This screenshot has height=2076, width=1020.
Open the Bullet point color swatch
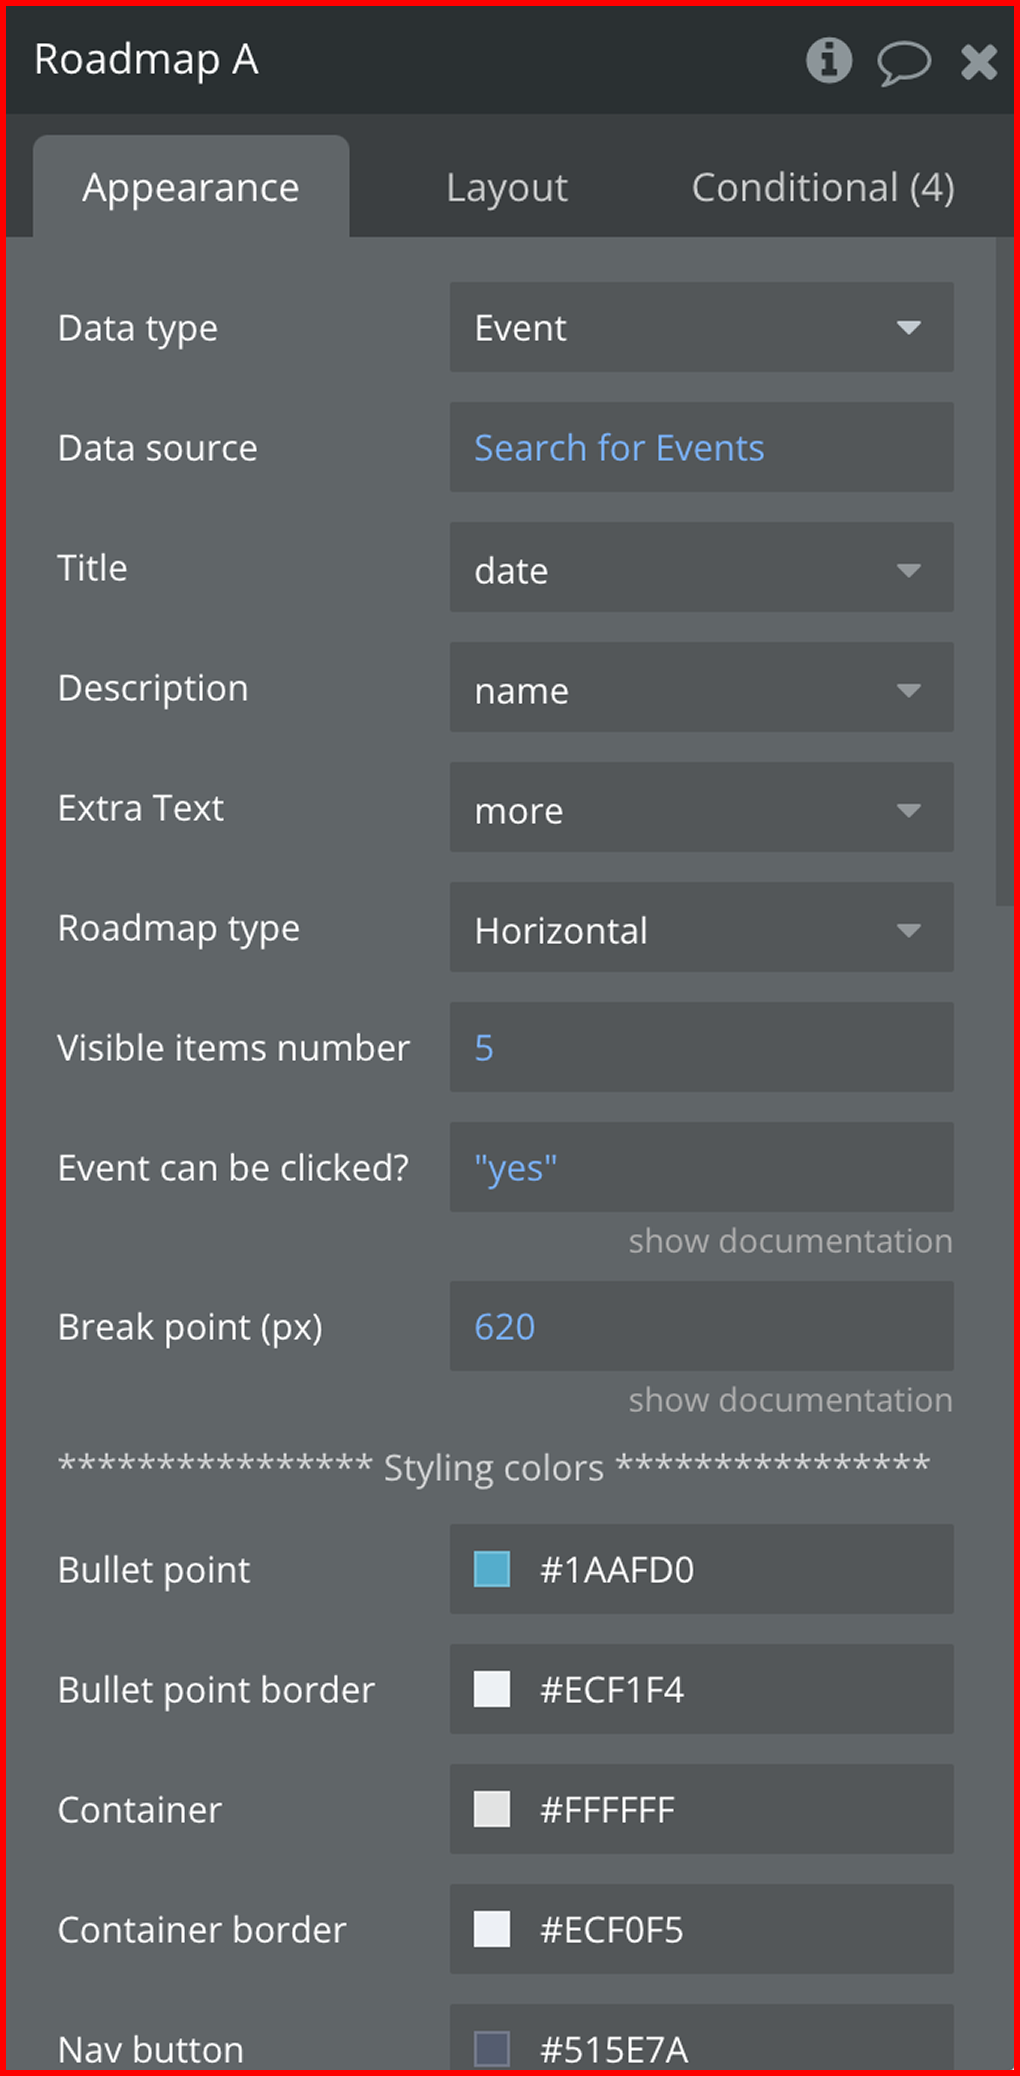[x=492, y=1569]
